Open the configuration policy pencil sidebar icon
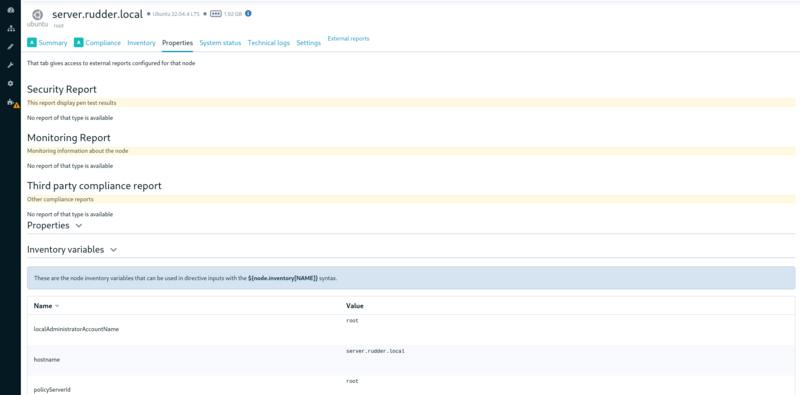800x395 pixels. (x=10, y=46)
